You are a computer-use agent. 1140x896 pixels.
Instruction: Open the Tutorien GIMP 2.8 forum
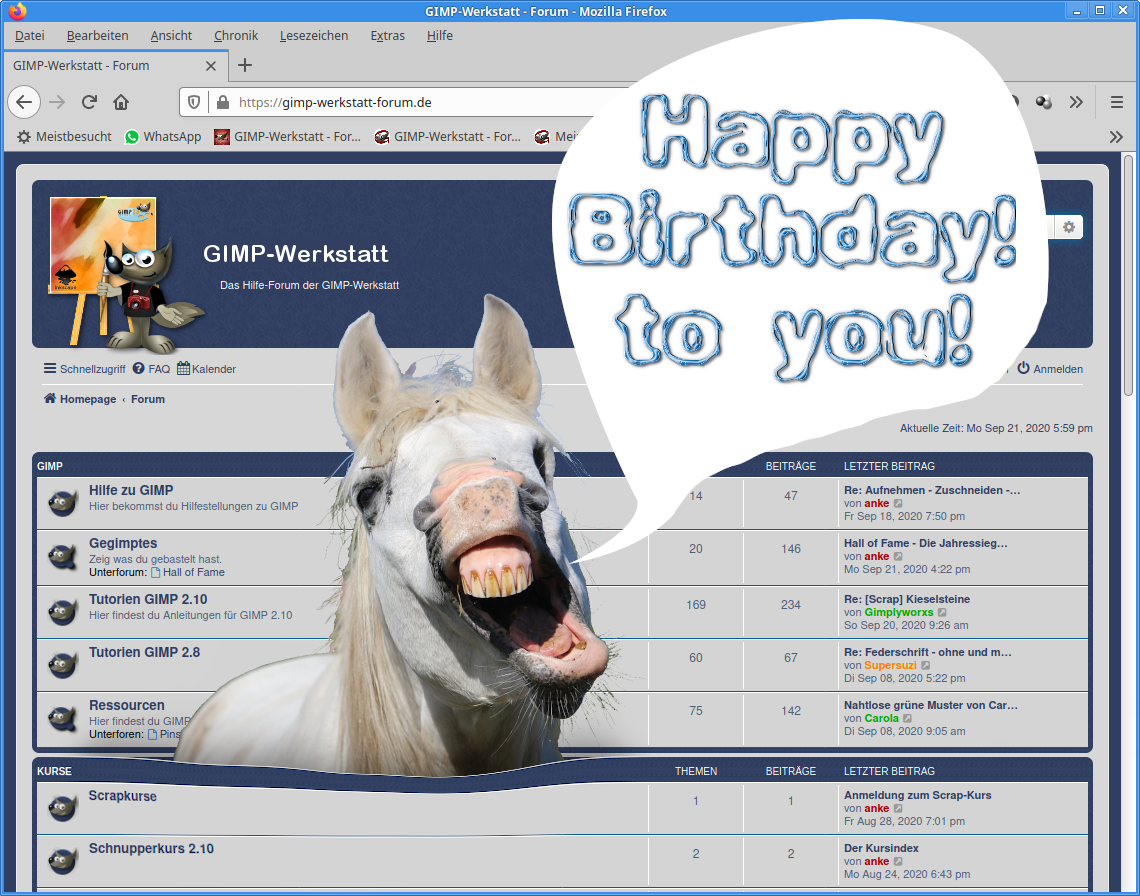145,652
